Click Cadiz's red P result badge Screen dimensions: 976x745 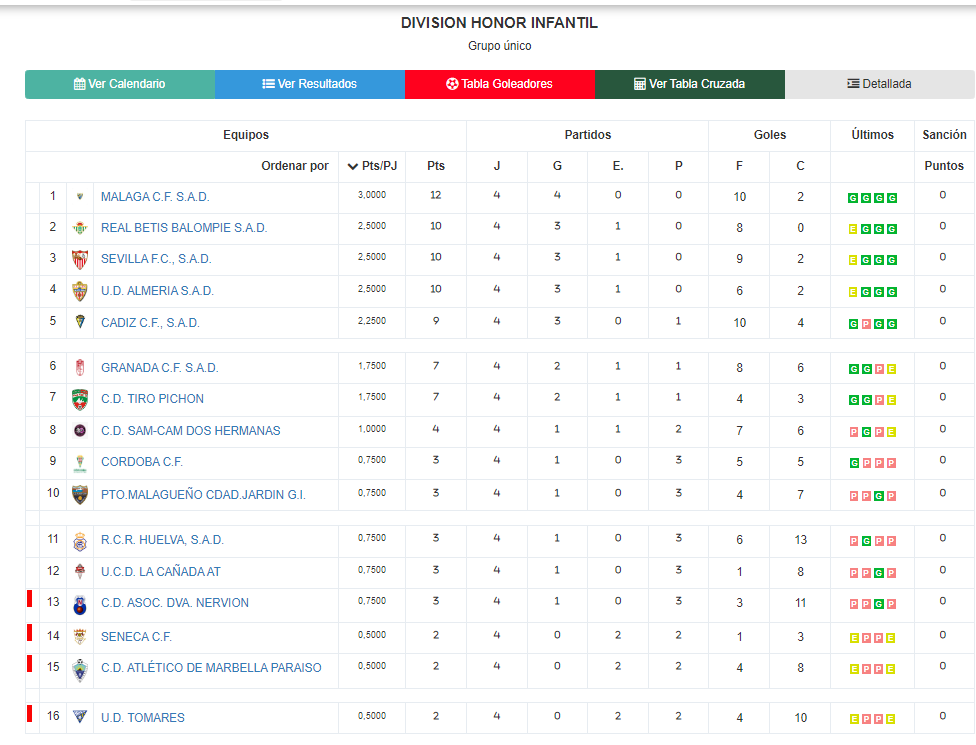tap(866, 324)
